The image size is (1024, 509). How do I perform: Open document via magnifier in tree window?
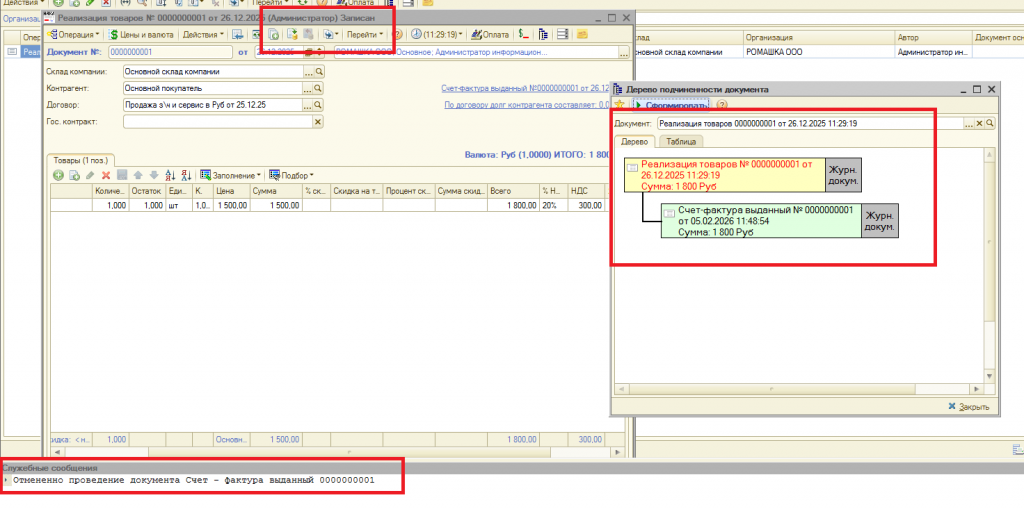click(990, 123)
